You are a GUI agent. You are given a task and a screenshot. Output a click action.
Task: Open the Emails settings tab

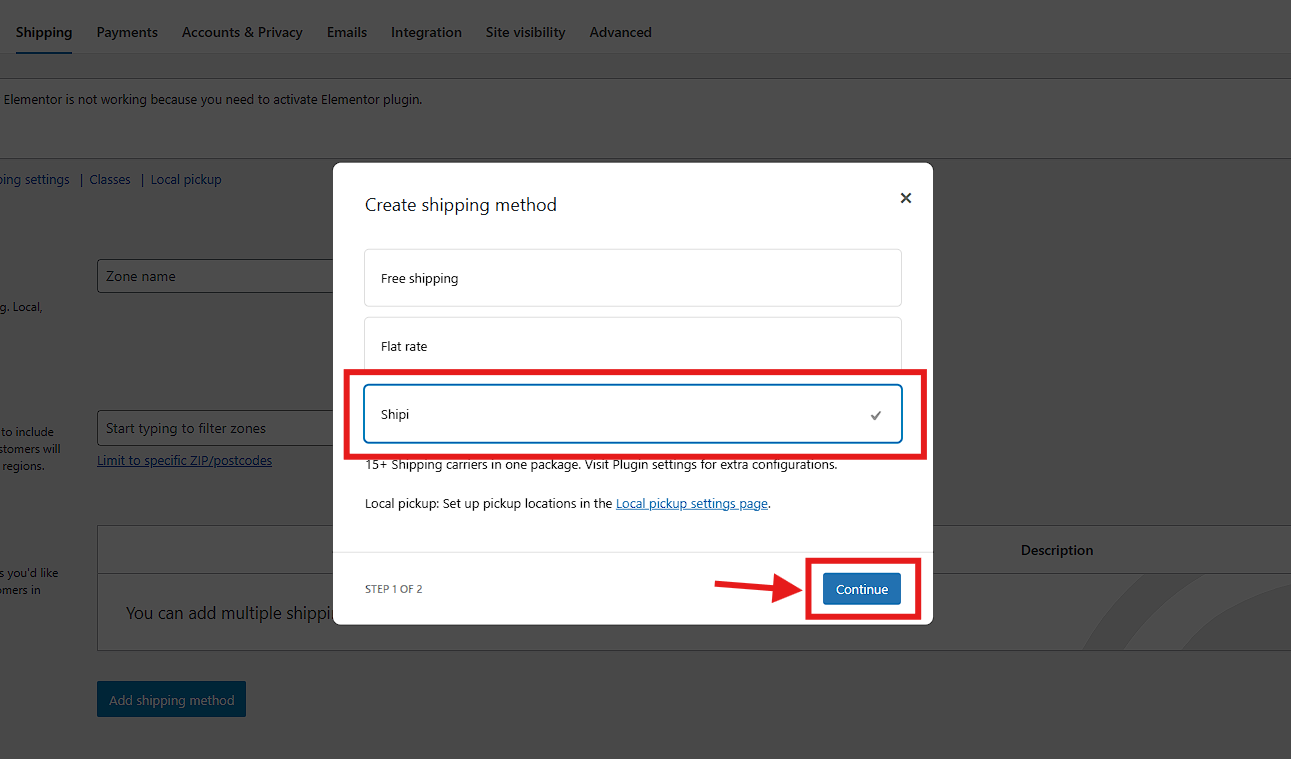pos(347,32)
